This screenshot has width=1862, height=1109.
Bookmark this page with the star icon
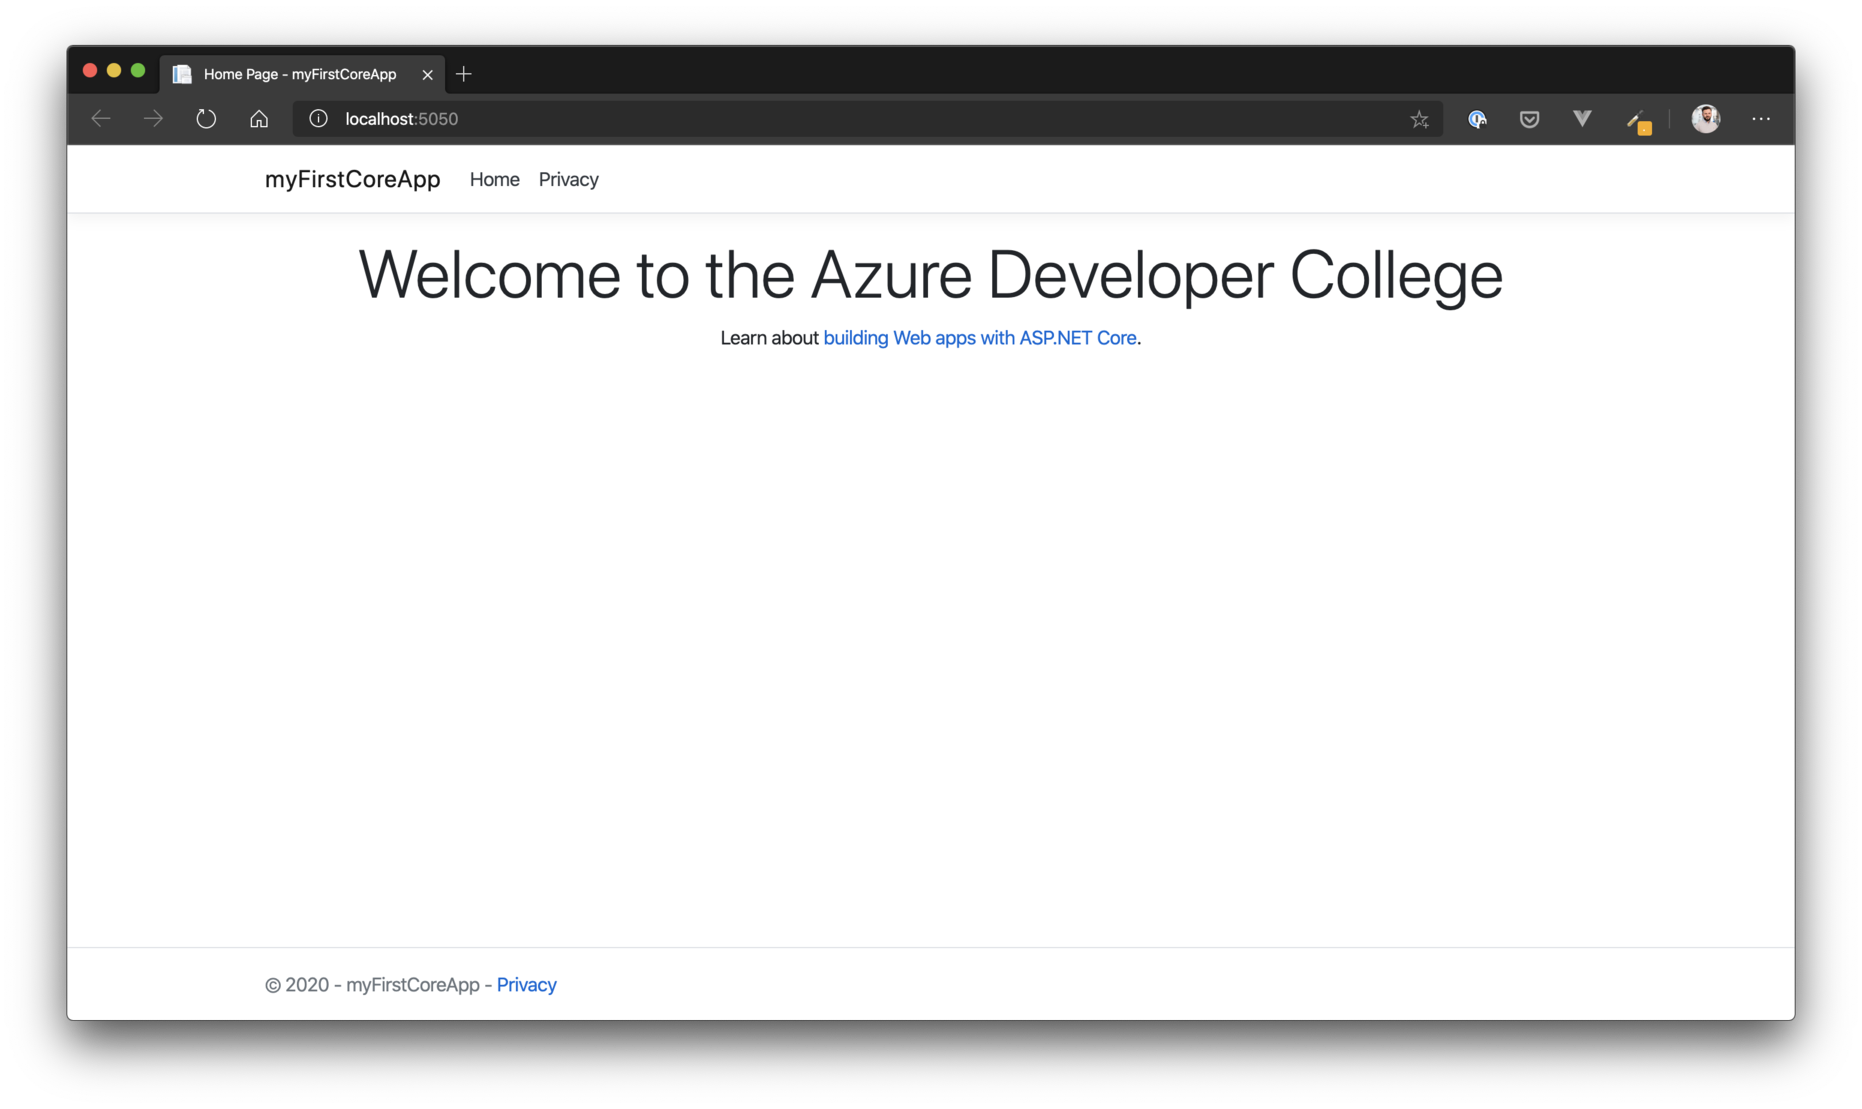(1419, 118)
